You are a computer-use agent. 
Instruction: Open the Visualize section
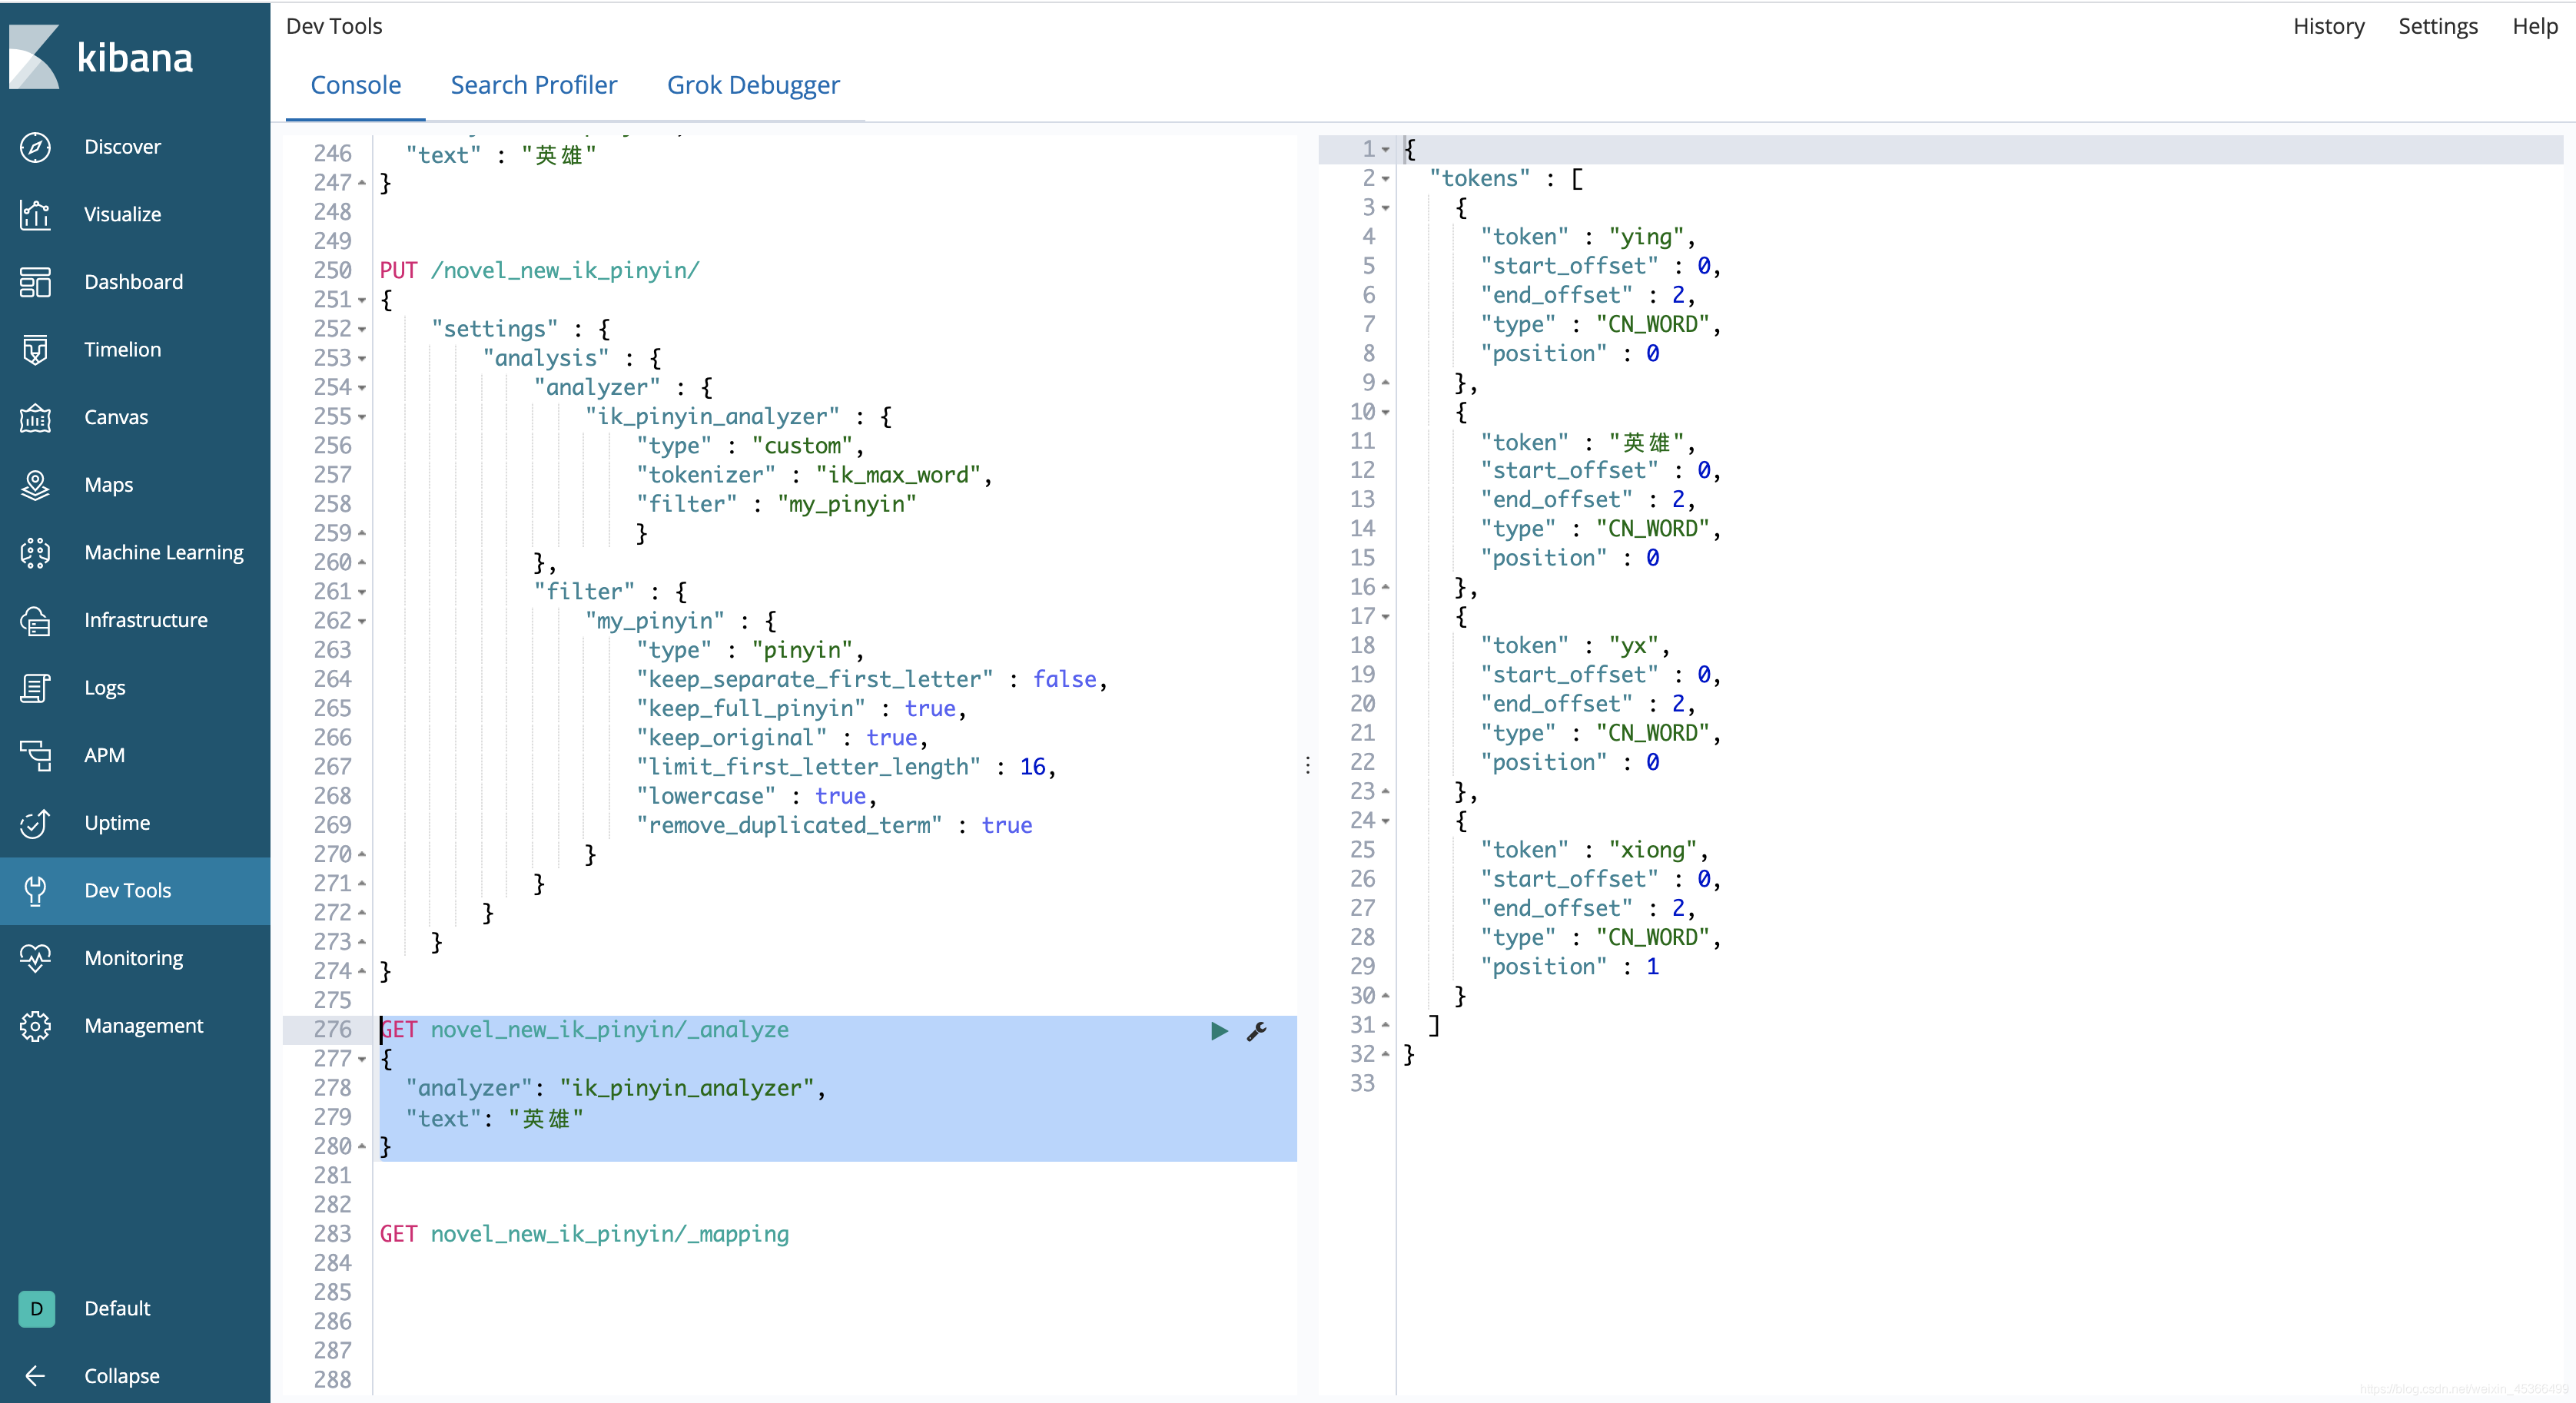[x=122, y=214]
